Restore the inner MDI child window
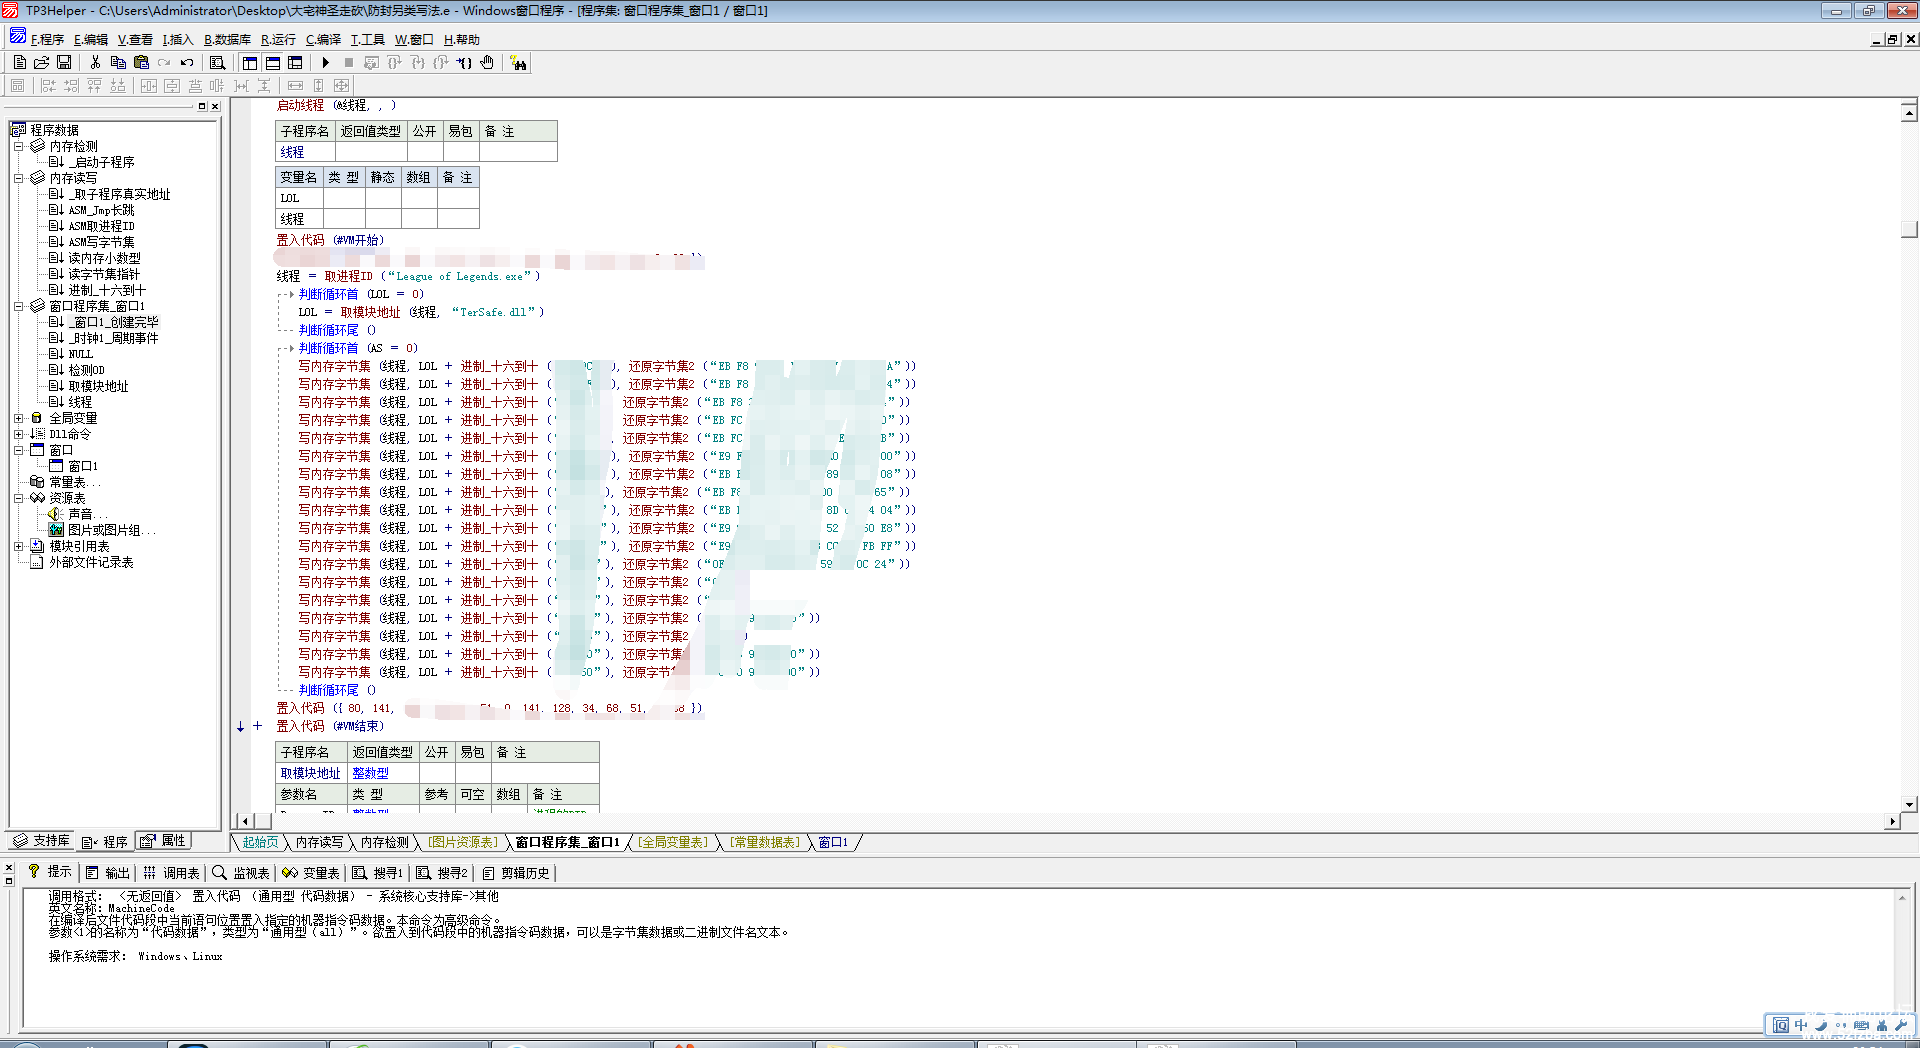 [x=1892, y=40]
